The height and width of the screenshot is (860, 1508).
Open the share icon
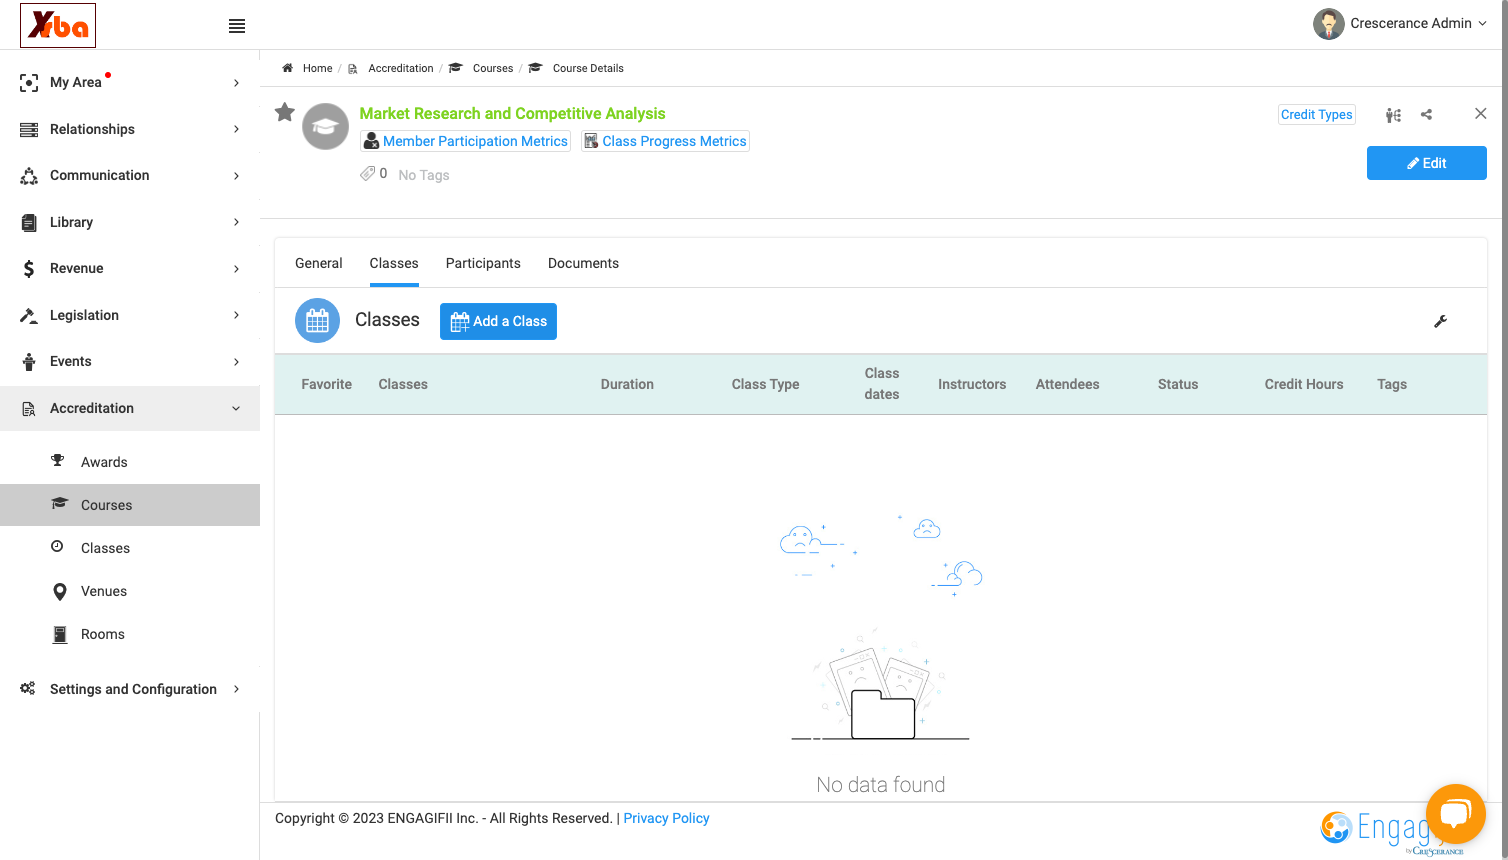[1427, 114]
